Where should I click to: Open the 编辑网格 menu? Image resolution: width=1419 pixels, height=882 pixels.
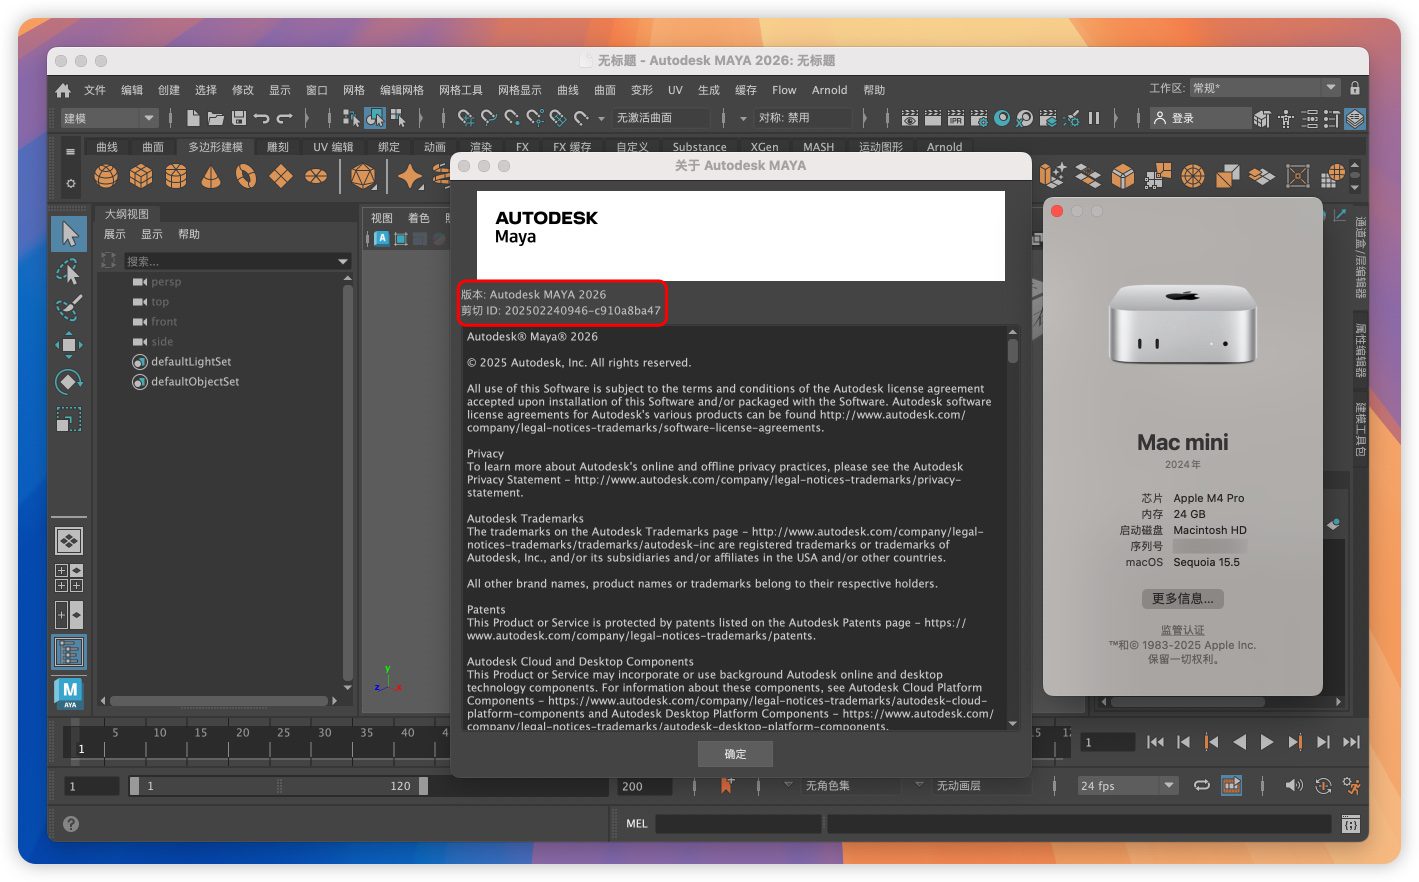point(402,90)
